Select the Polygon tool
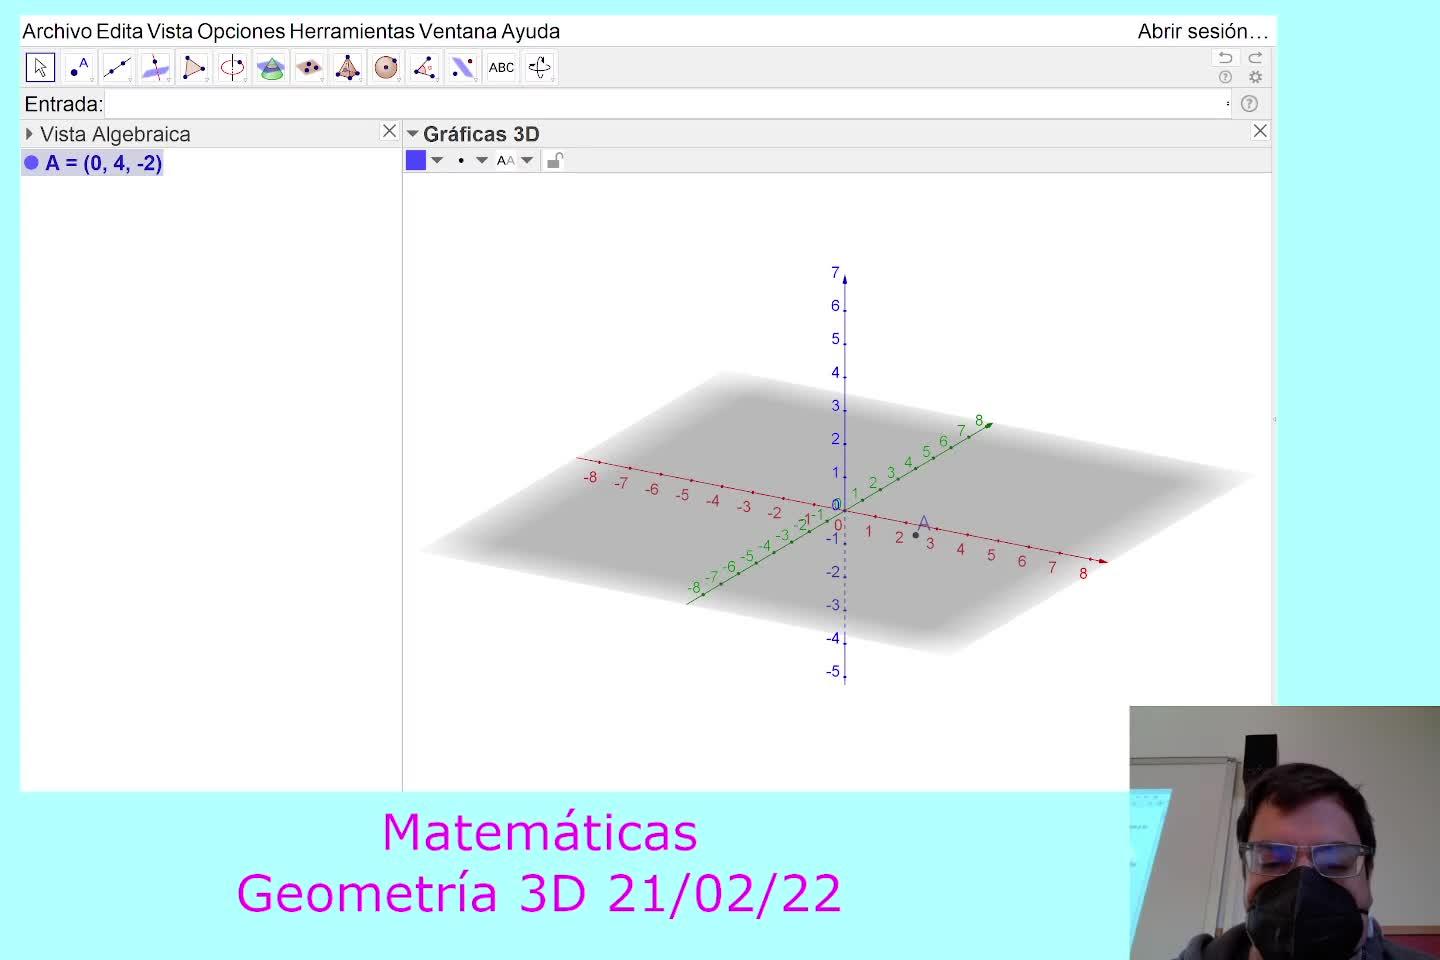 tap(194, 68)
